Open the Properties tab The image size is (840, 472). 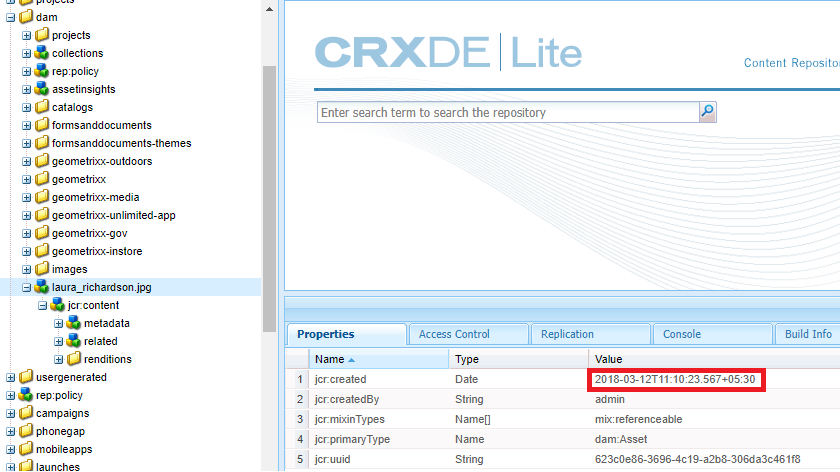click(347, 334)
